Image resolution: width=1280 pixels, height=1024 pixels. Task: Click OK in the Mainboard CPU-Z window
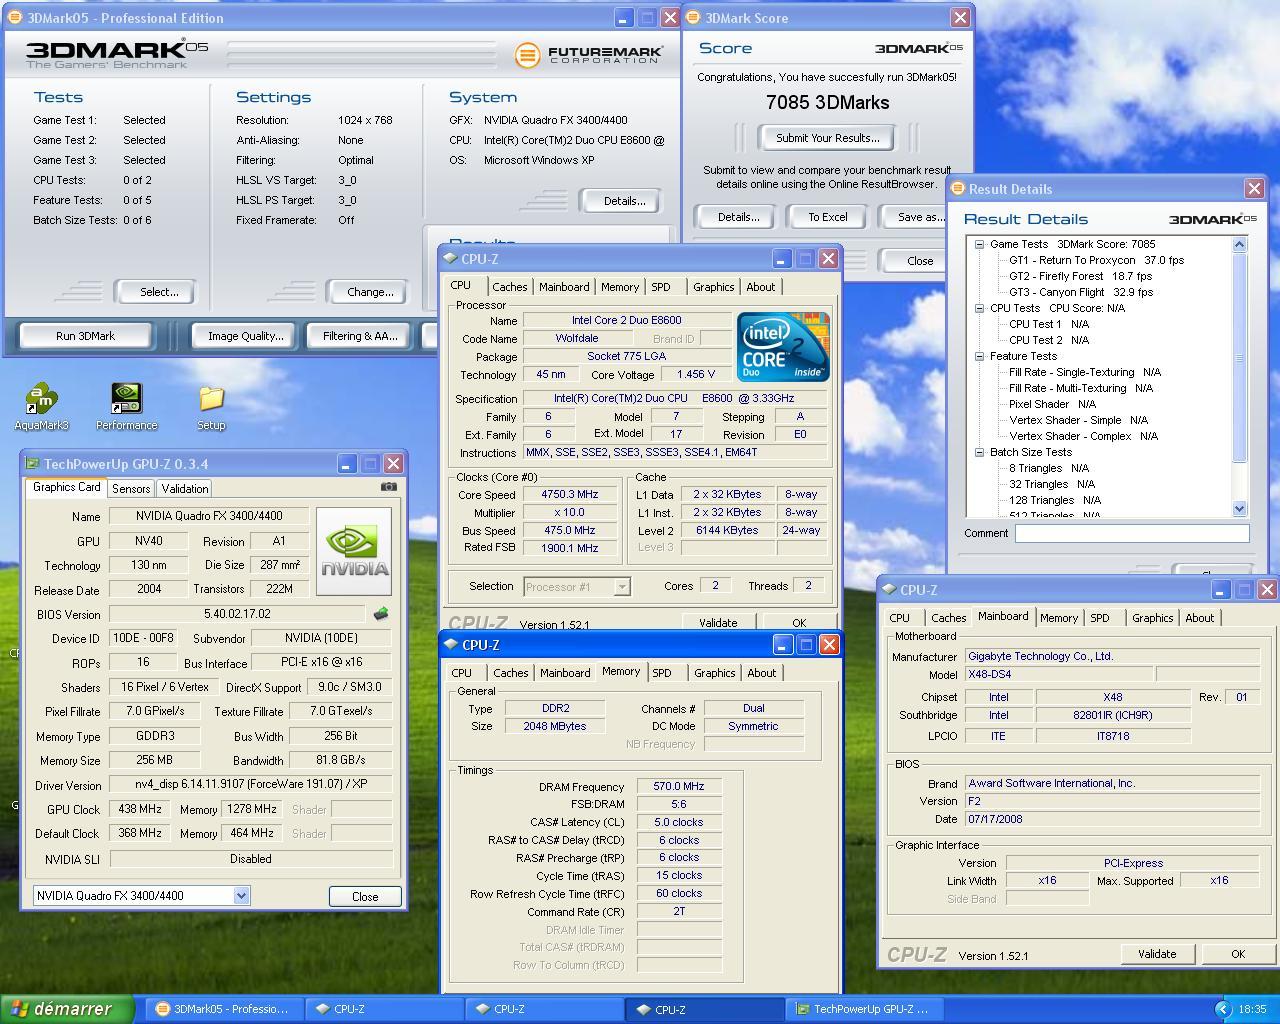(x=1238, y=954)
